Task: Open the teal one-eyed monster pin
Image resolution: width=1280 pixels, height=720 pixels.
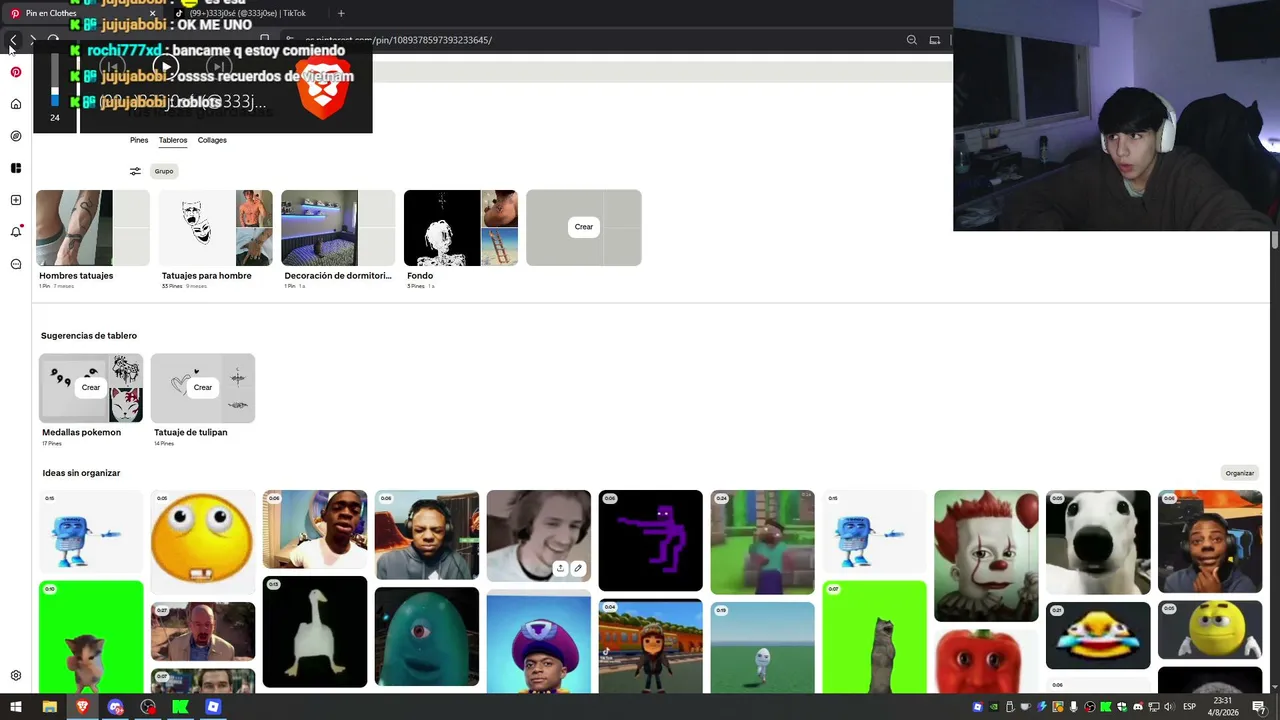Action: tap(427, 637)
